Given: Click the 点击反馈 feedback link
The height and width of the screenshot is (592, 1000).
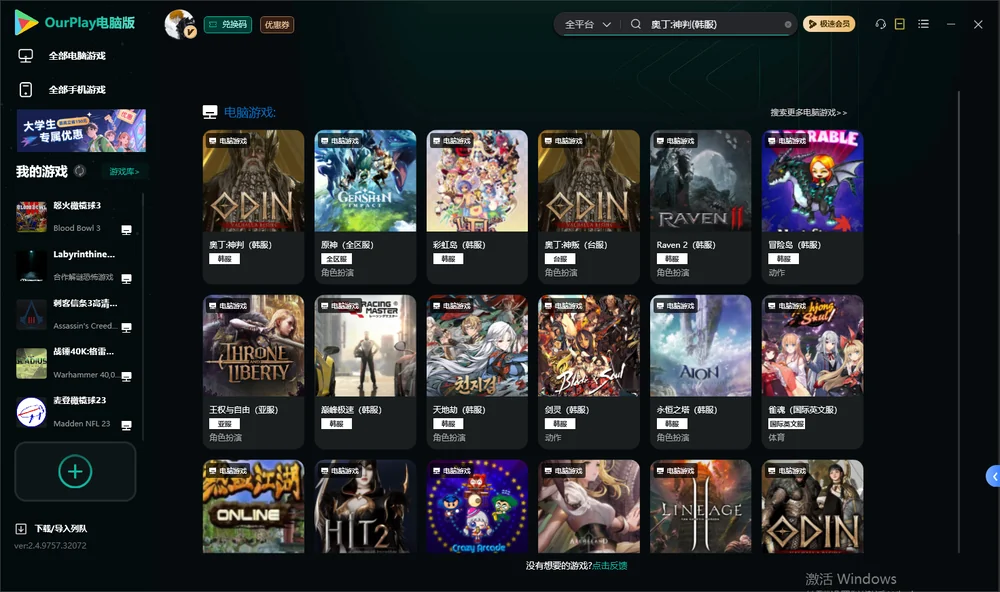Looking at the screenshot, I should pos(610,565).
